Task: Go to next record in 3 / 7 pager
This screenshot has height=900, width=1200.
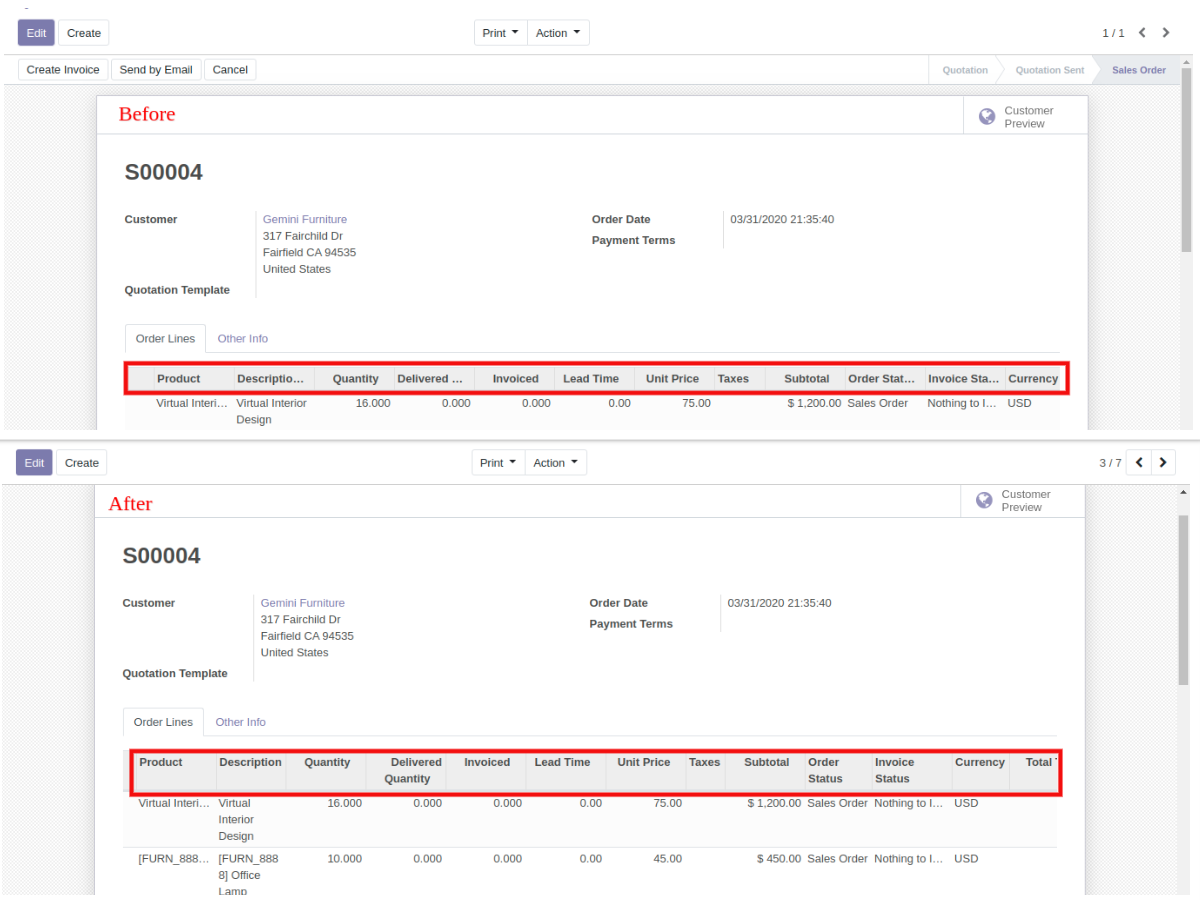Action: (x=1163, y=463)
